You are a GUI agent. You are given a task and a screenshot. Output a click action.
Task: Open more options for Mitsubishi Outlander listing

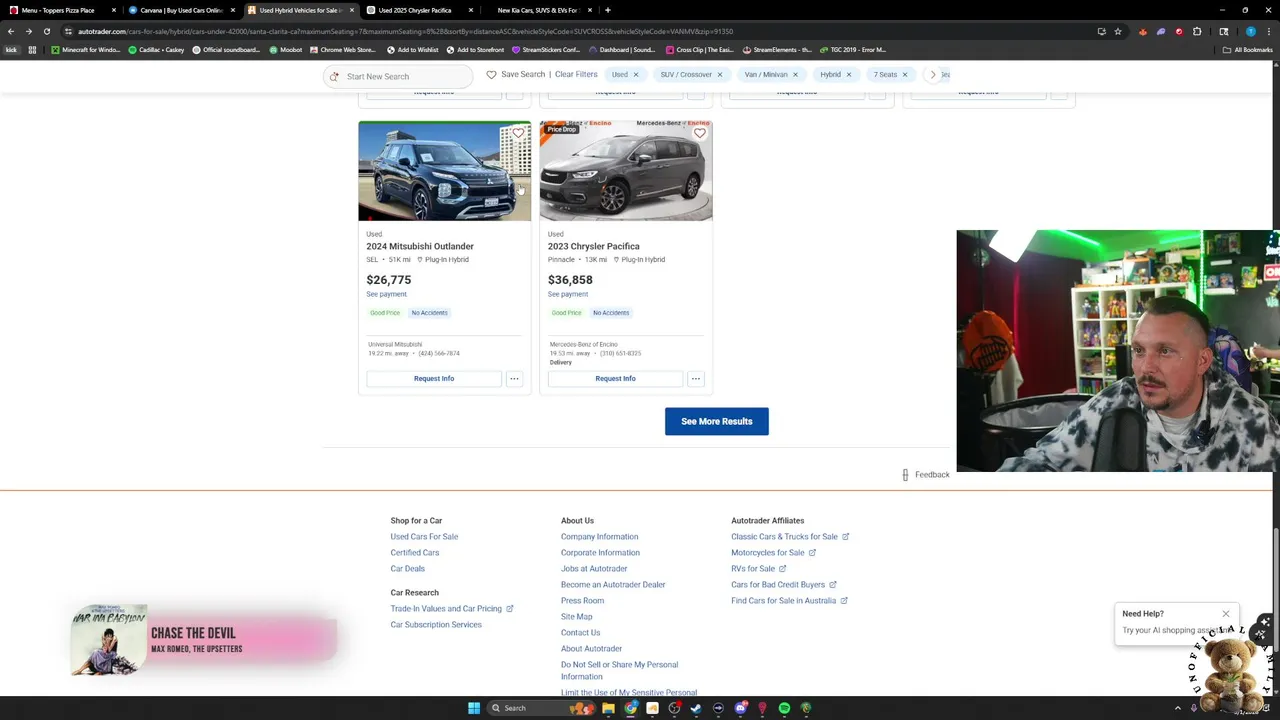[514, 379]
